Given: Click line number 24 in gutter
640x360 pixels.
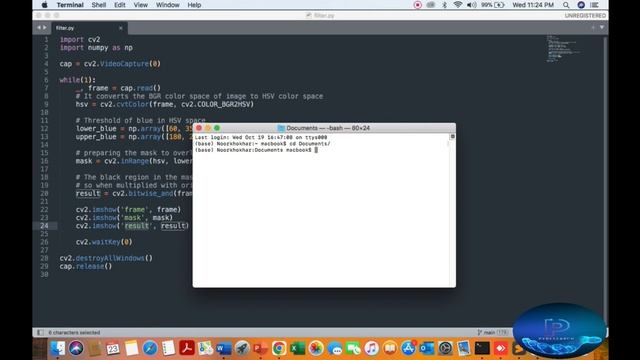Looking at the screenshot, I should click(x=44, y=226).
